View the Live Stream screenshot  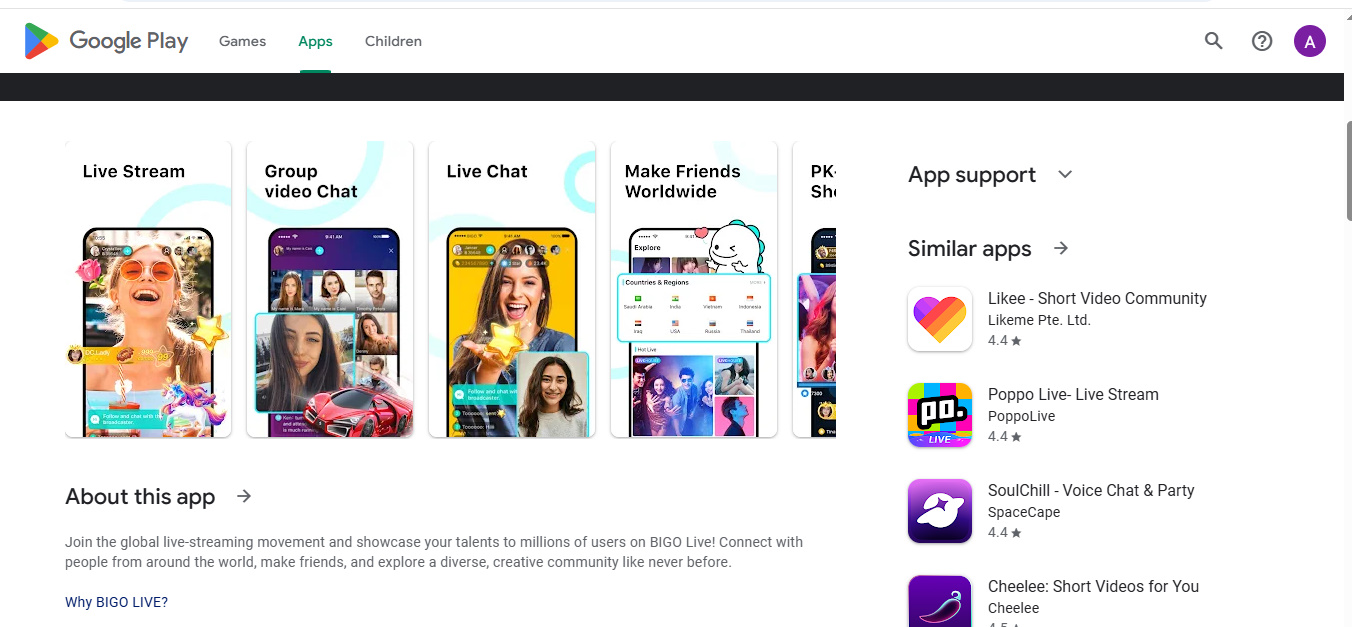coord(148,289)
